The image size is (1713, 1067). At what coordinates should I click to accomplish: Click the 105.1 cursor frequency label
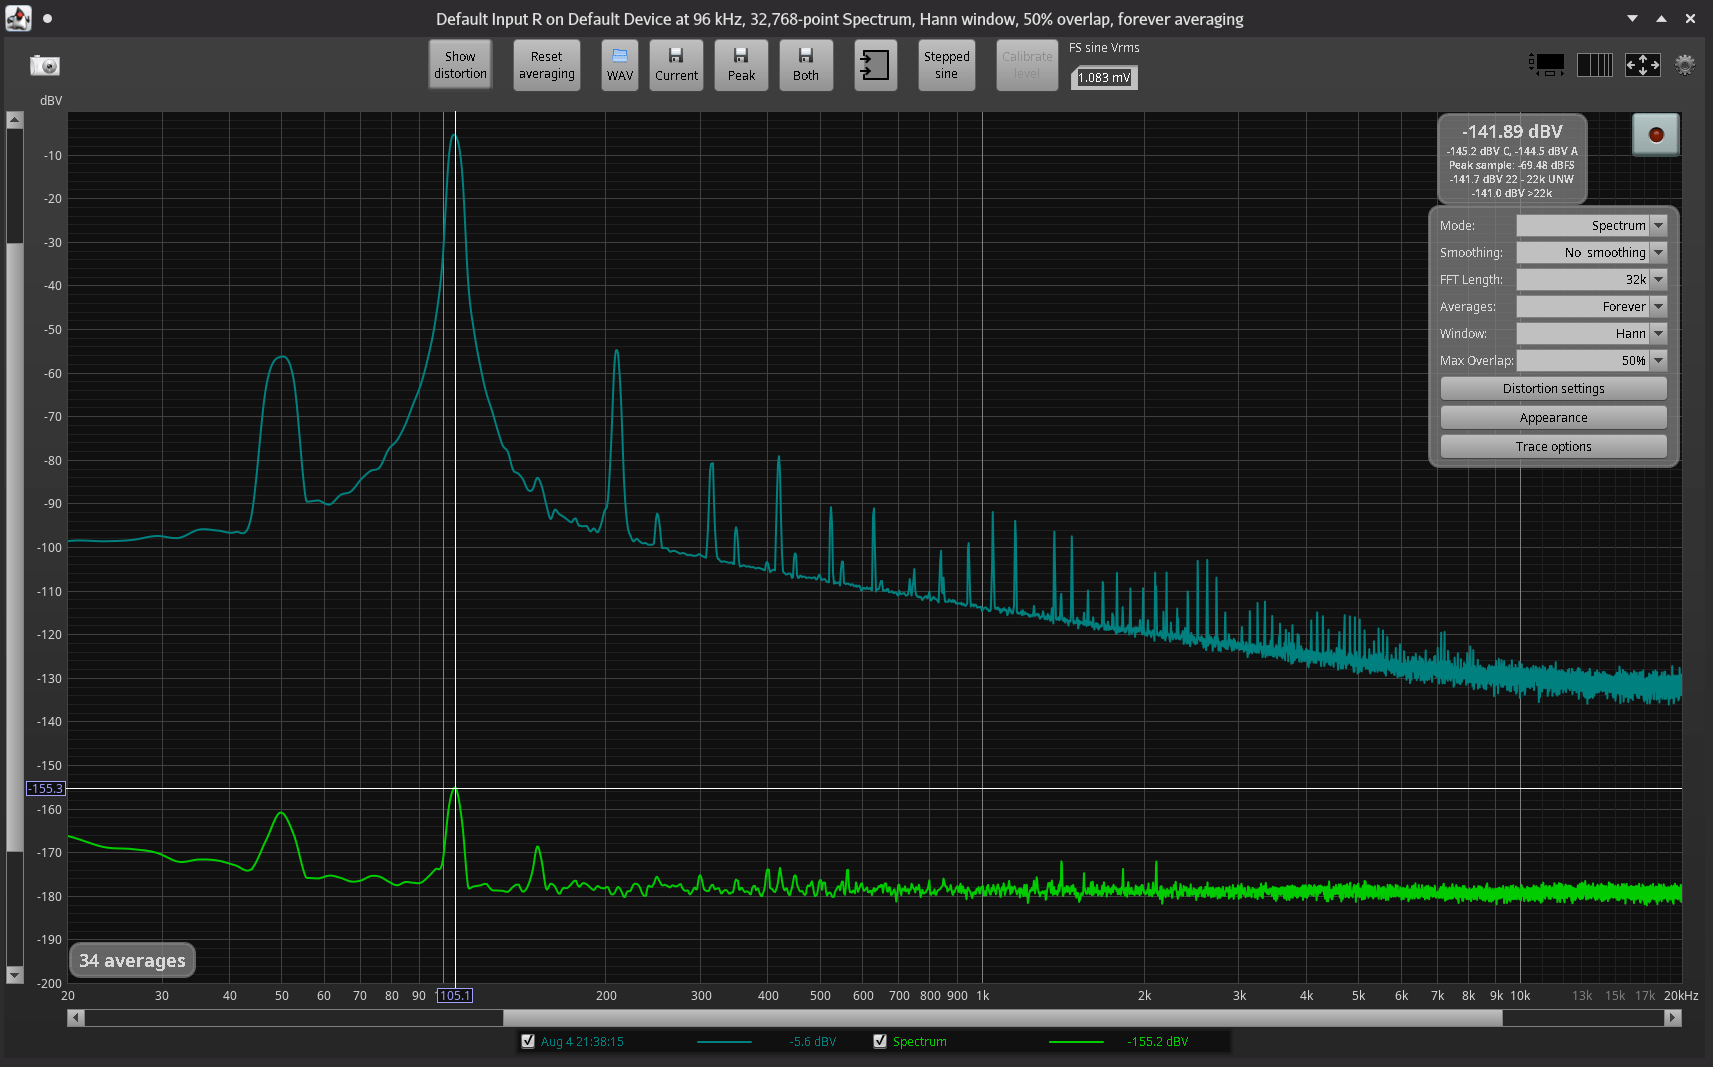[455, 995]
